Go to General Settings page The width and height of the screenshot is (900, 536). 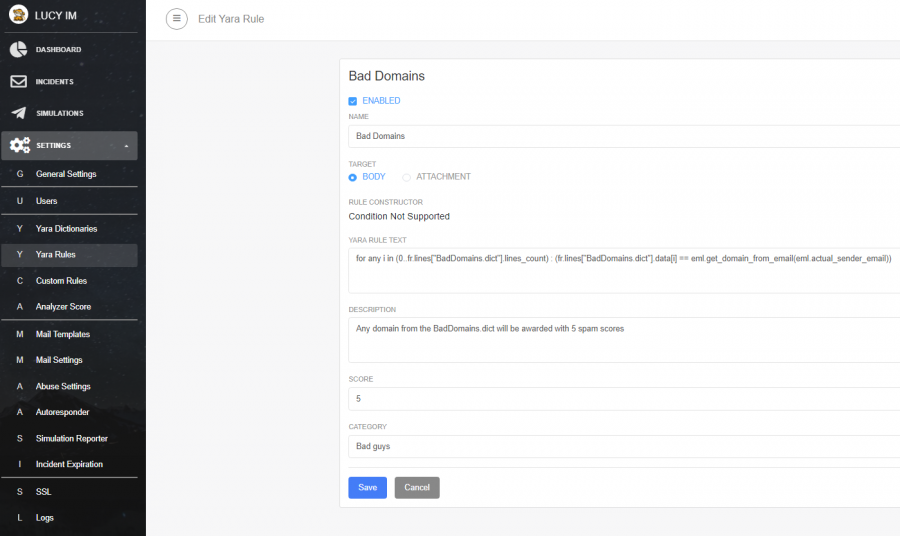tap(66, 174)
